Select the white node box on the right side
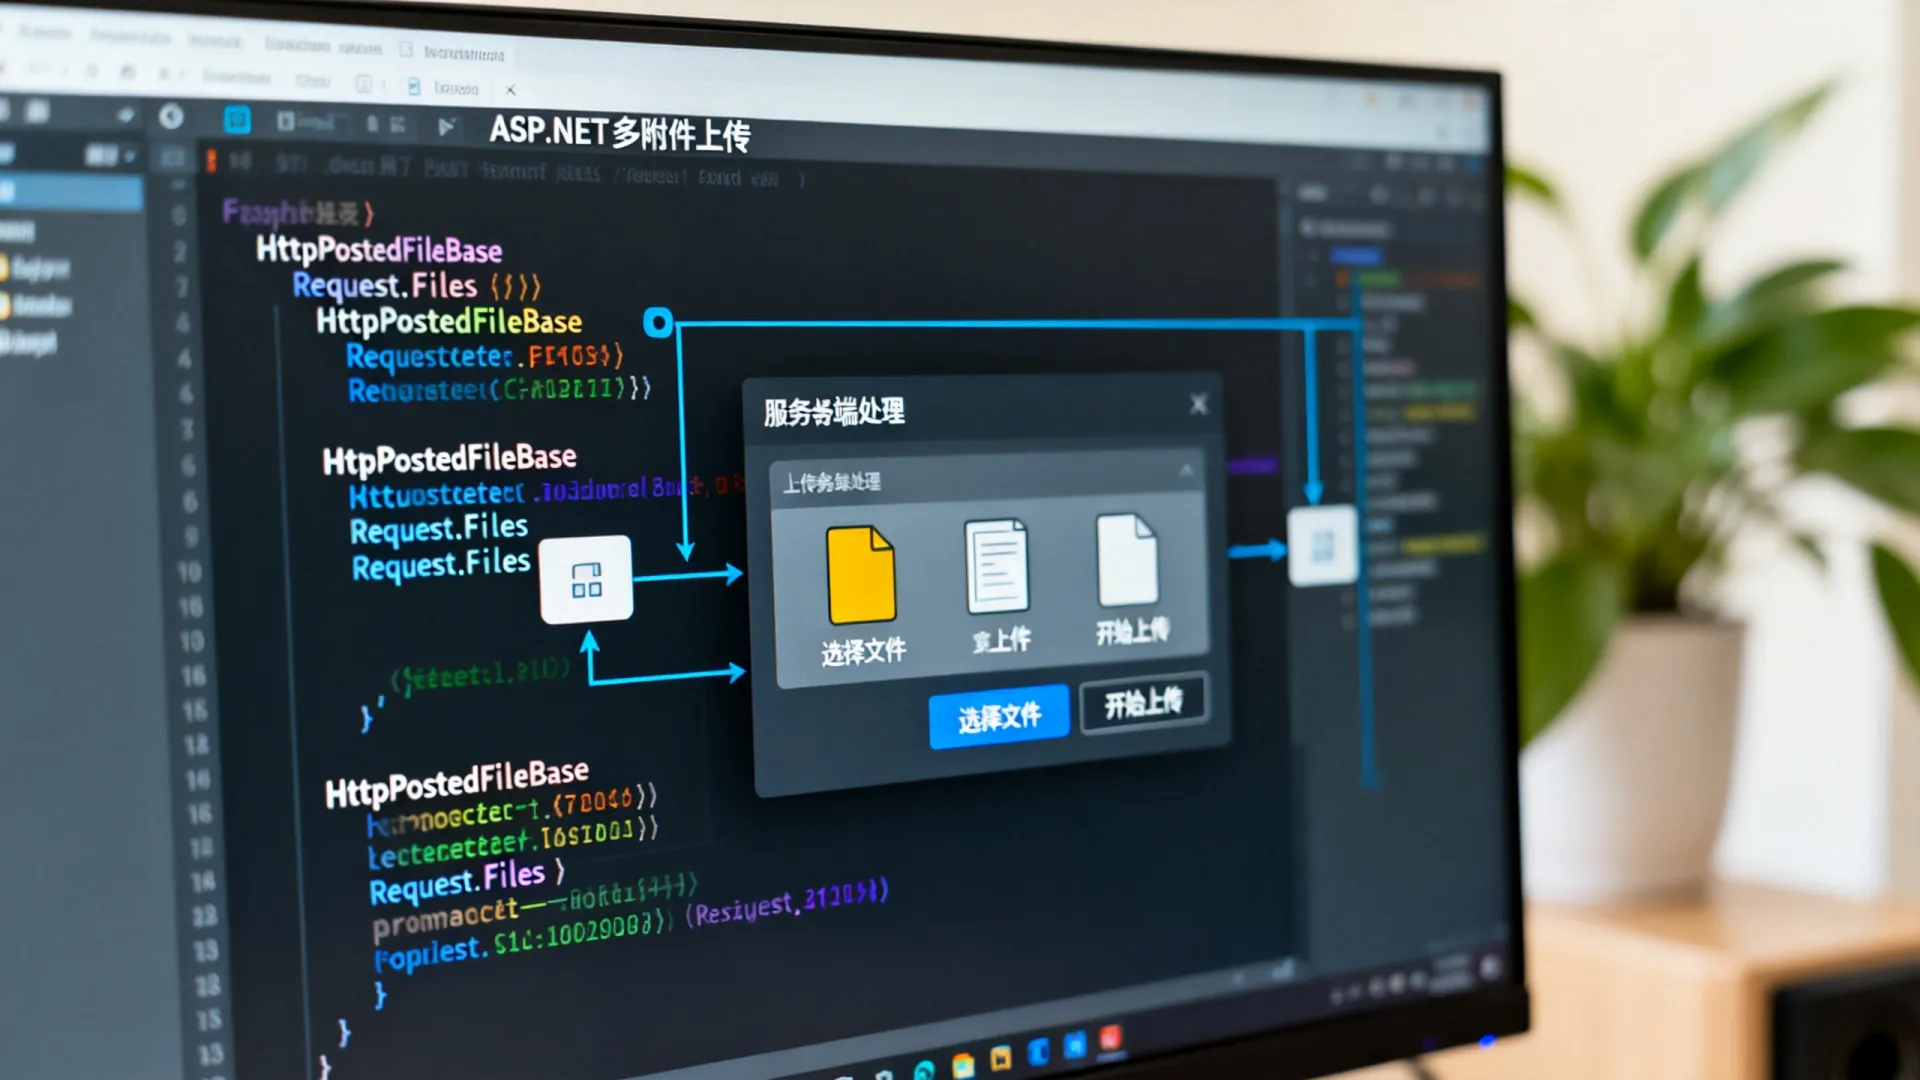This screenshot has height=1080, width=1920. (x=1322, y=546)
